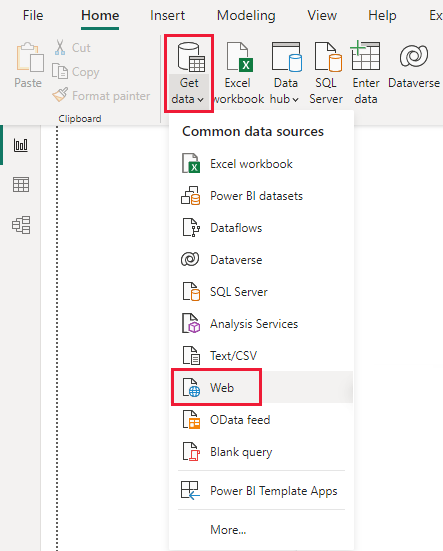This screenshot has height=551, width=443.
Task: Select Dataverse in the dropdown list
Action: click(261, 260)
